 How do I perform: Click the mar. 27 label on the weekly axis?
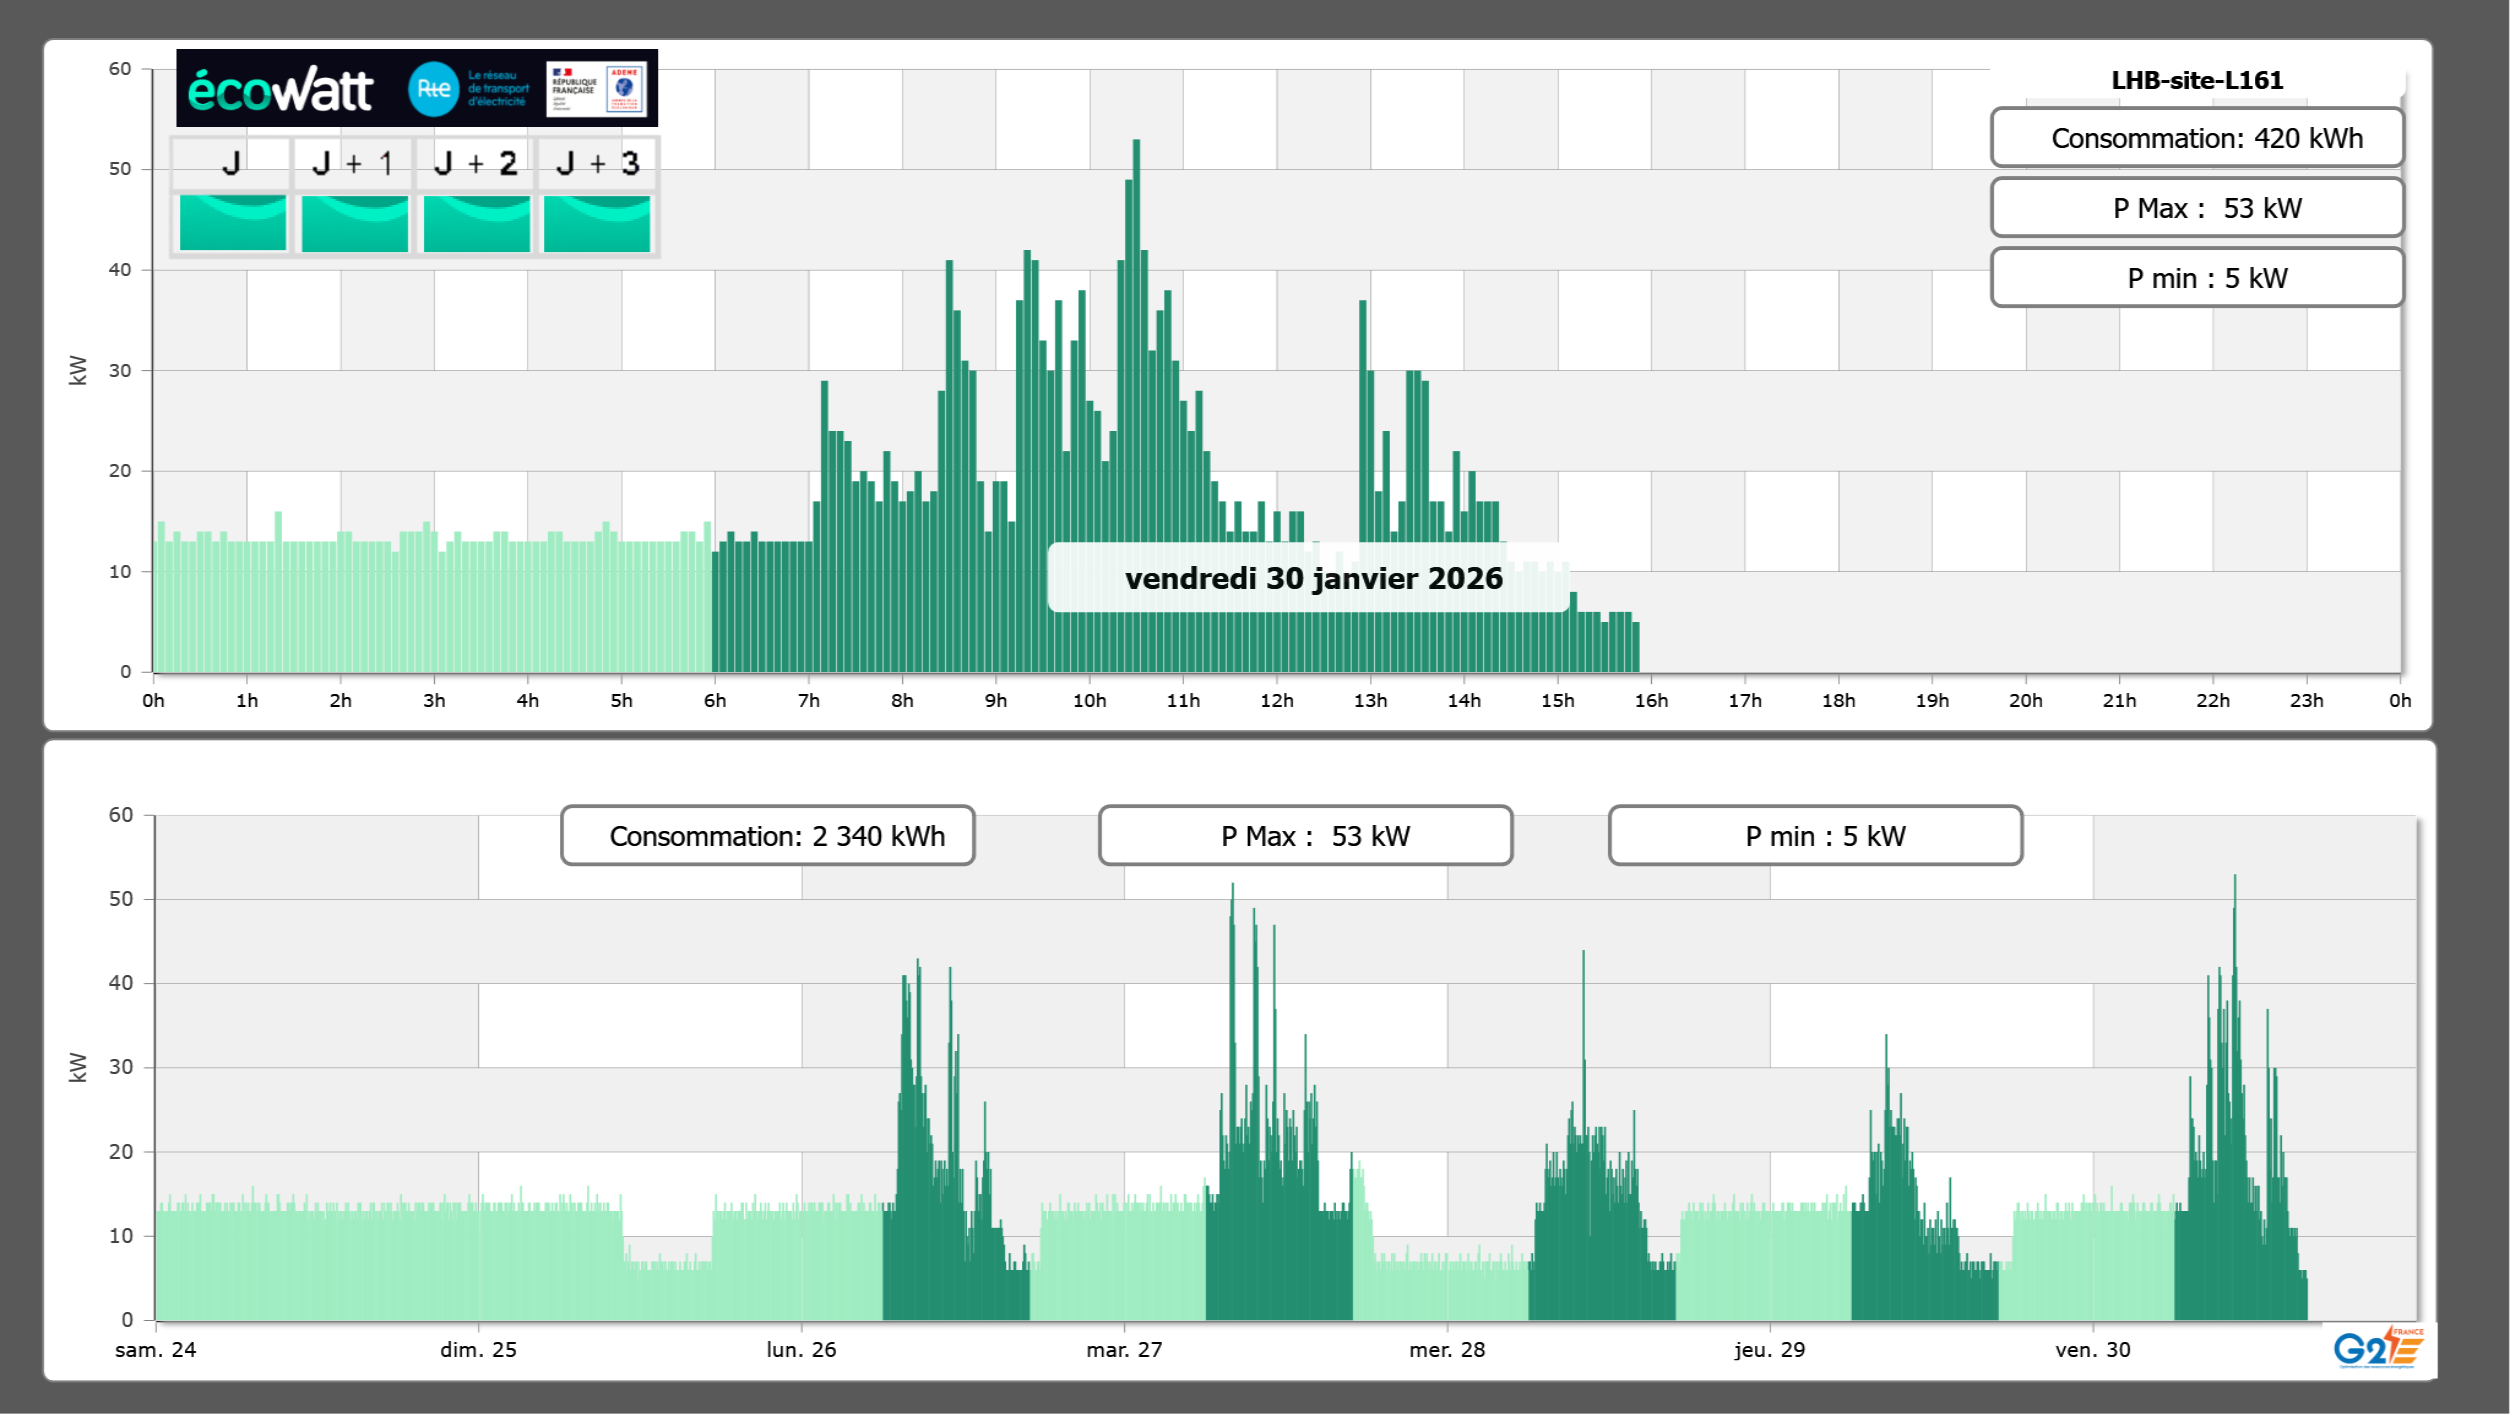[1124, 1350]
